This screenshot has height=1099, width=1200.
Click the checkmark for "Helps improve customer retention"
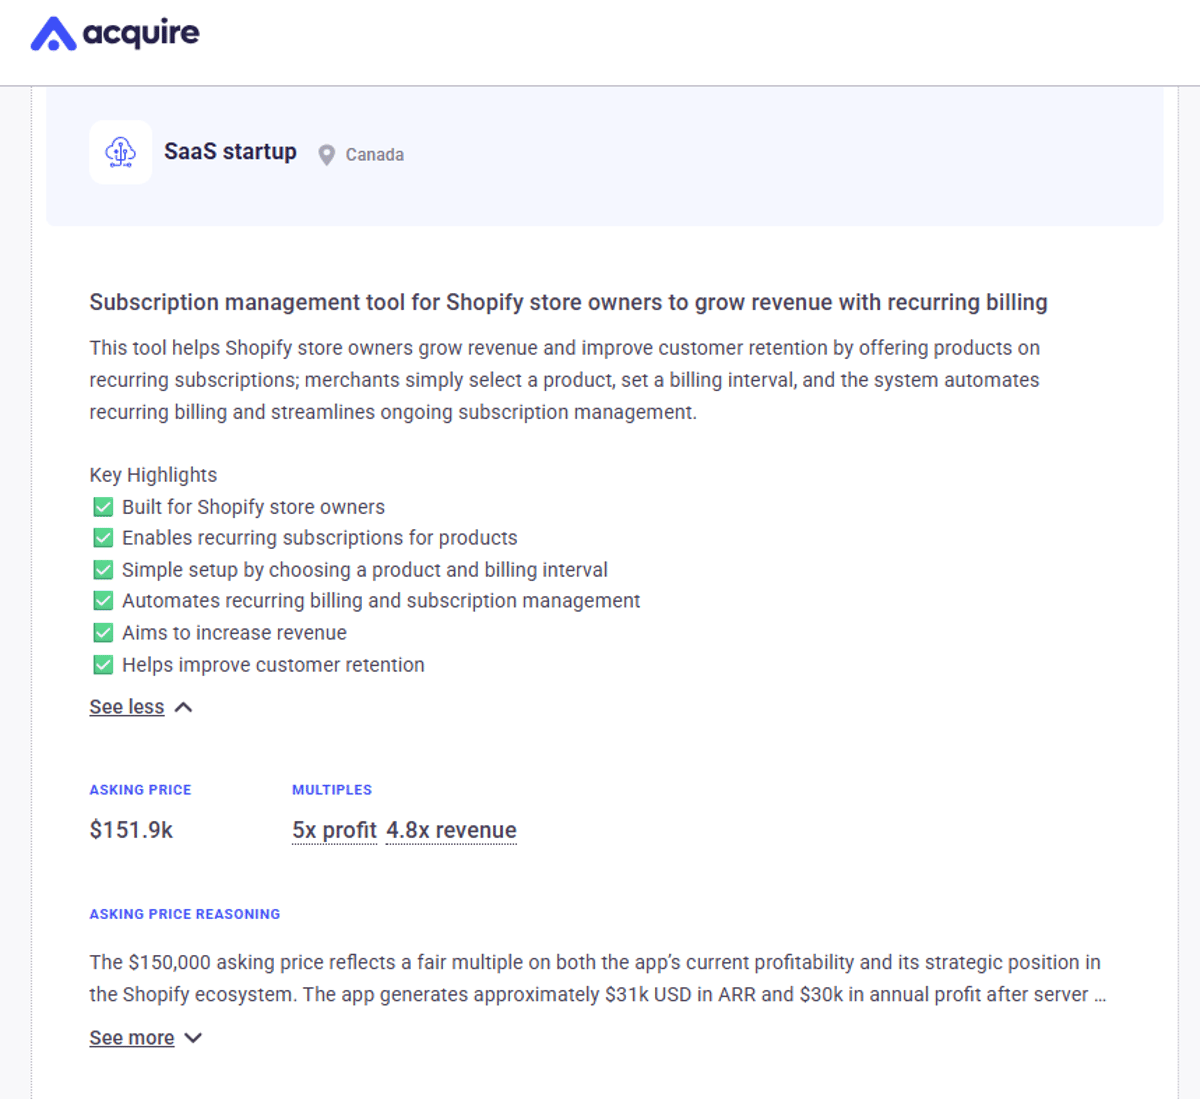103,664
